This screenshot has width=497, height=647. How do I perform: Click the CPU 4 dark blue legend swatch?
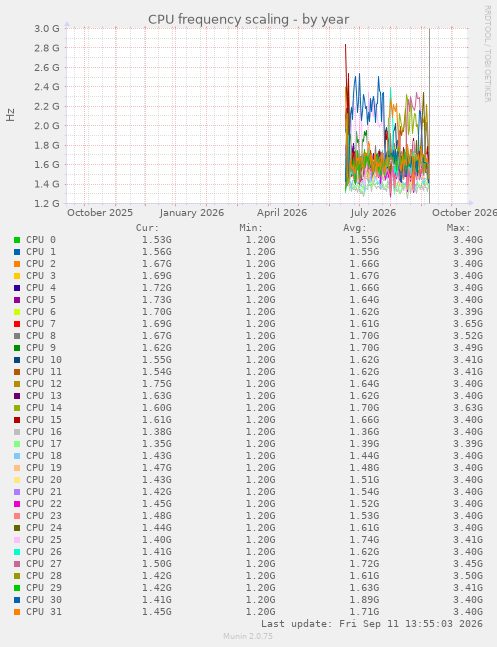[17, 288]
